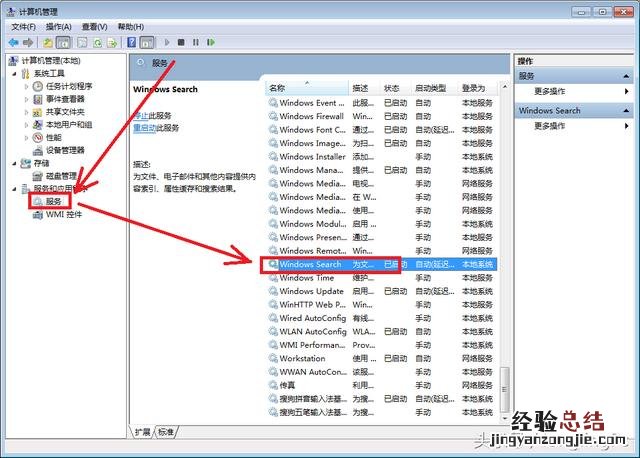This screenshot has width=640, height=458.
Task: Open the 帮助(H) menu
Action: [x=131, y=27]
